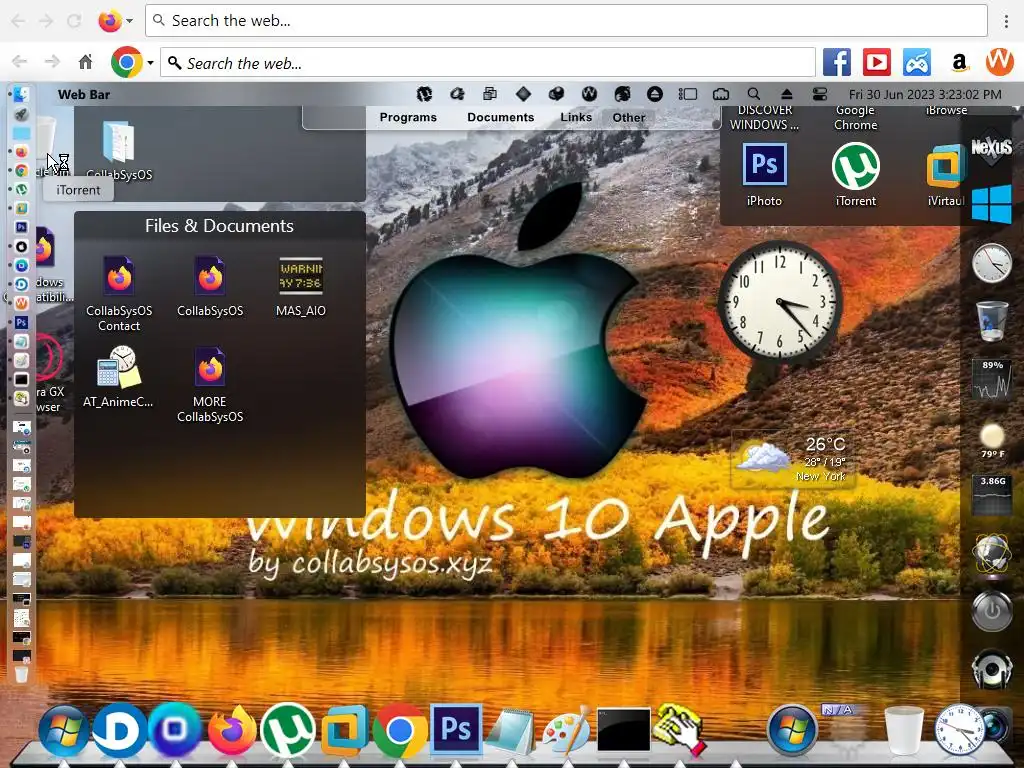Open the three-dot menu at top right
Image resolution: width=1024 pixels, height=768 pixels.
1006,21
